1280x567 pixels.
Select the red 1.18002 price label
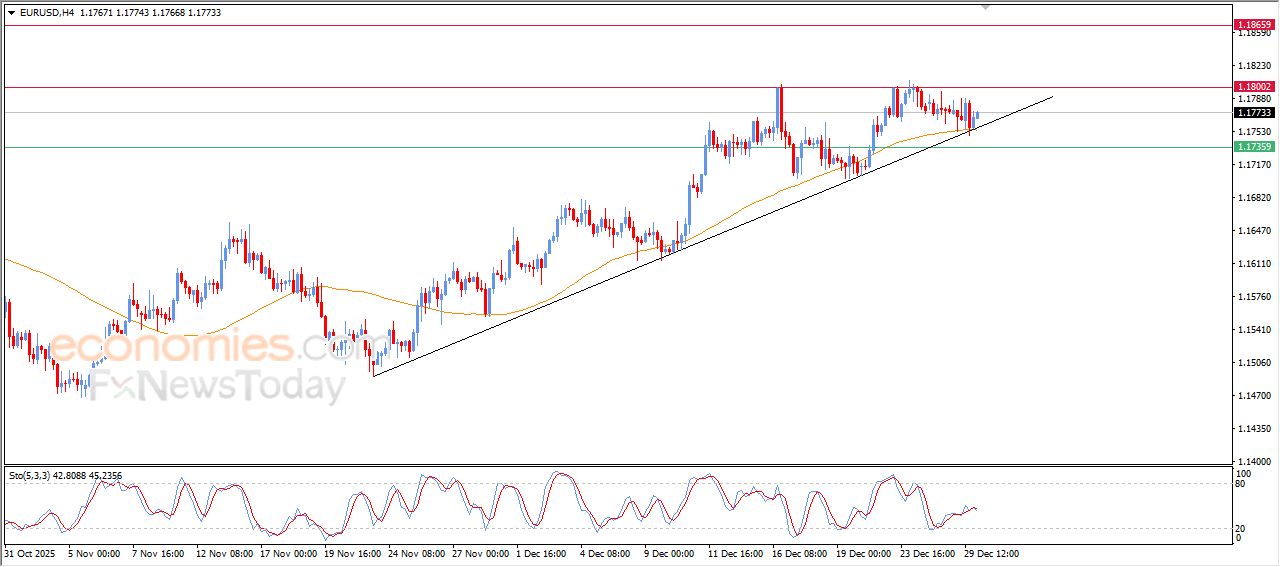coord(1254,87)
